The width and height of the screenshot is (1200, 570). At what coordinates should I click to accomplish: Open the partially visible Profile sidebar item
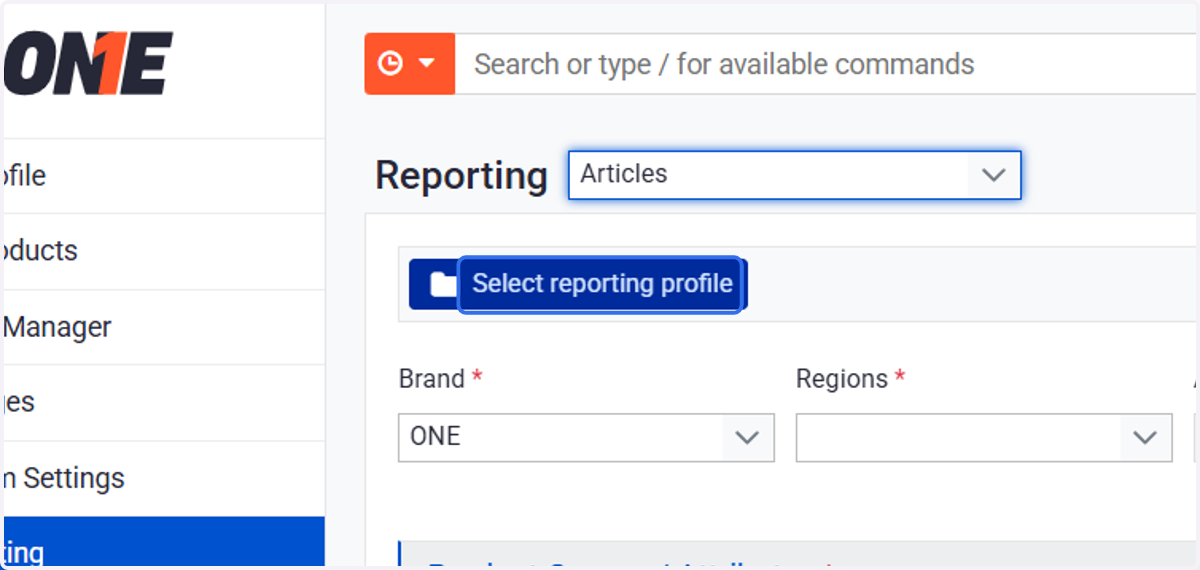pyautogui.click(x=164, y=176)
